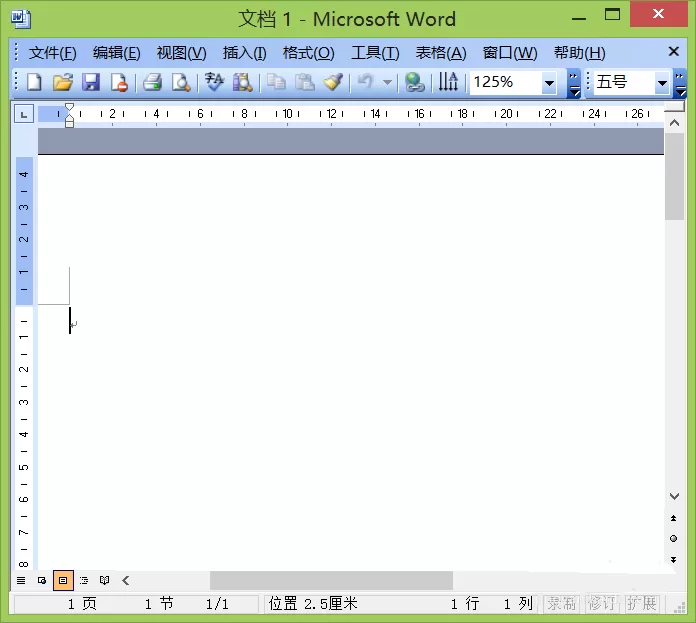The height and width of the screenshot is (623, 696).
Task: Maximize the Word window
Action: [613, 15]
